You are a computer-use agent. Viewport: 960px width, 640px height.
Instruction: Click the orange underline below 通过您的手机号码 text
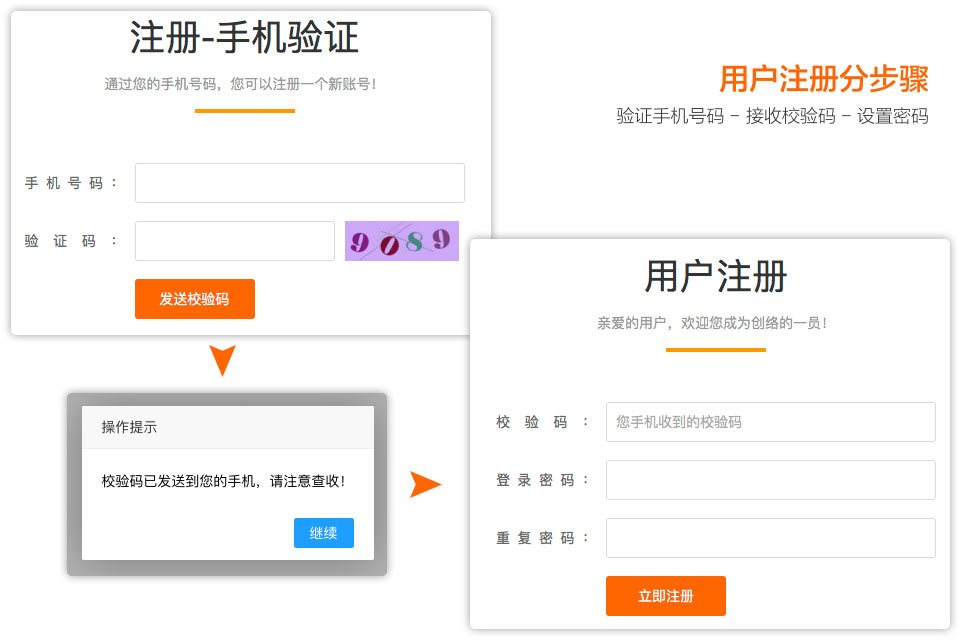(245, 113)
